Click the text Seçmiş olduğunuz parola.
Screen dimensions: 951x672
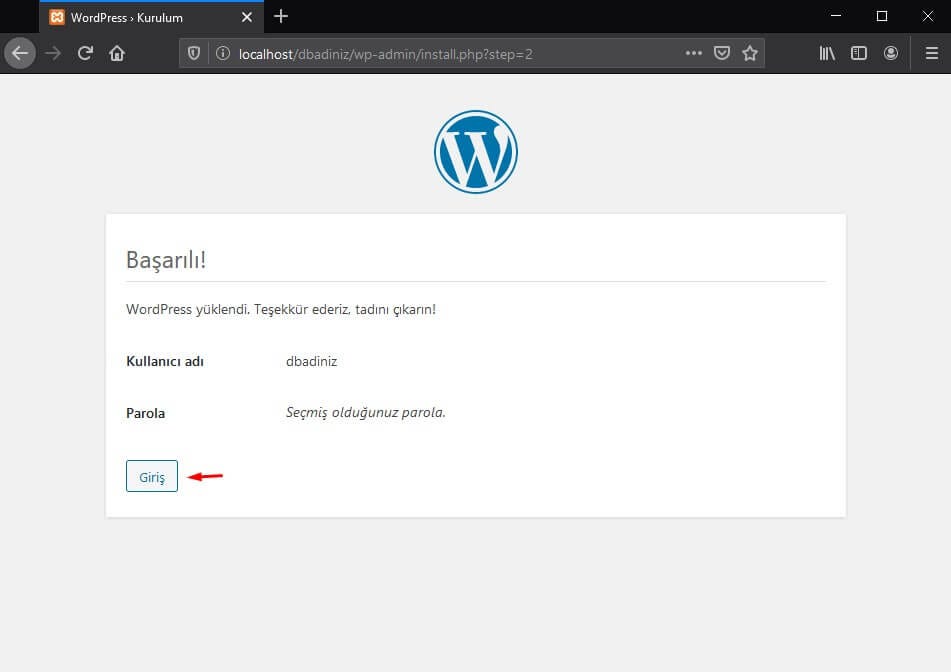coord(366,412)
